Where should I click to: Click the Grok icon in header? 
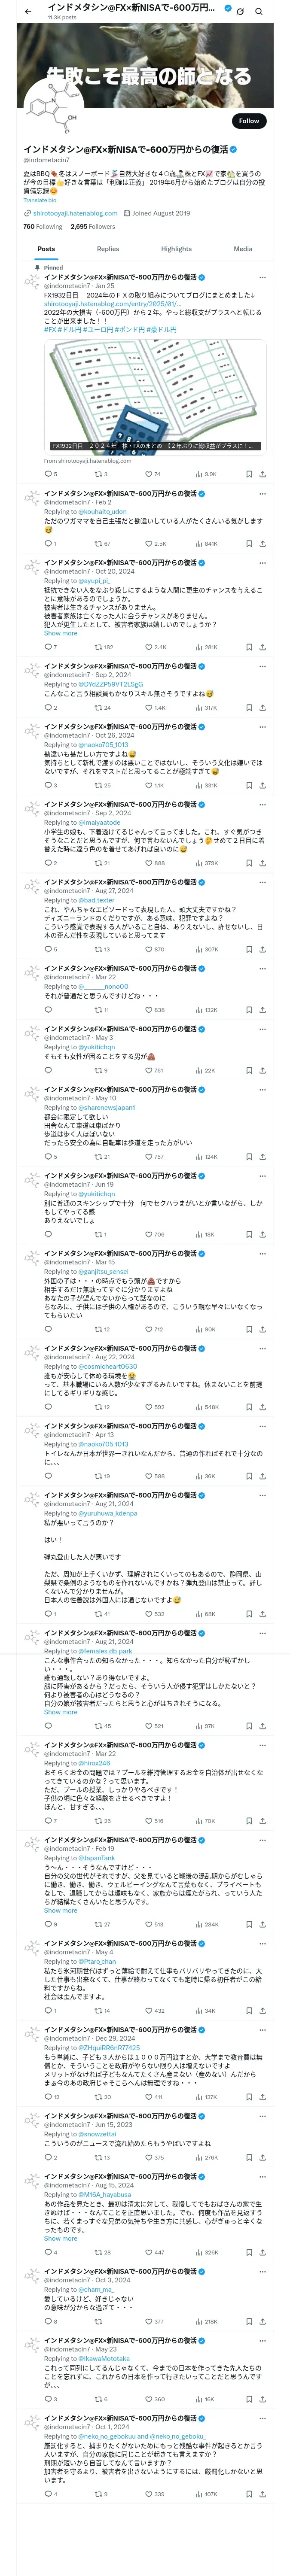pyautogui.click(x=240, y=12)
